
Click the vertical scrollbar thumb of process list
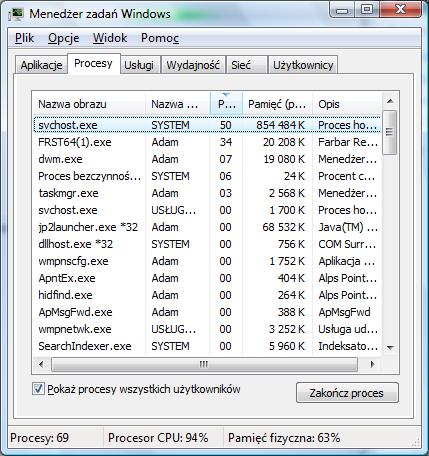(x=389, y=132)
